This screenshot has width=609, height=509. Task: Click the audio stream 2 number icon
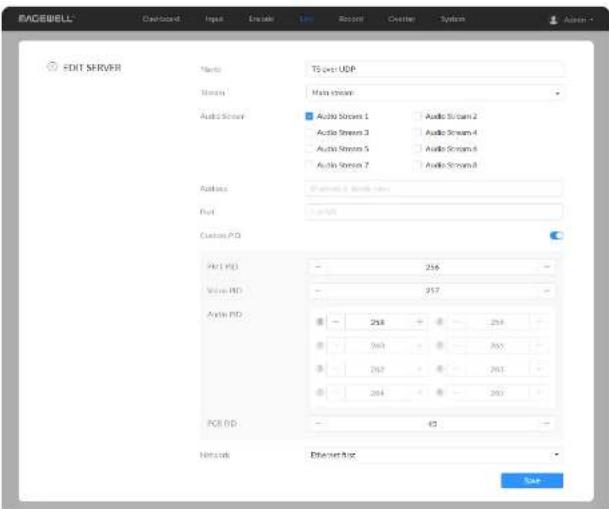[x=440, y=322]
